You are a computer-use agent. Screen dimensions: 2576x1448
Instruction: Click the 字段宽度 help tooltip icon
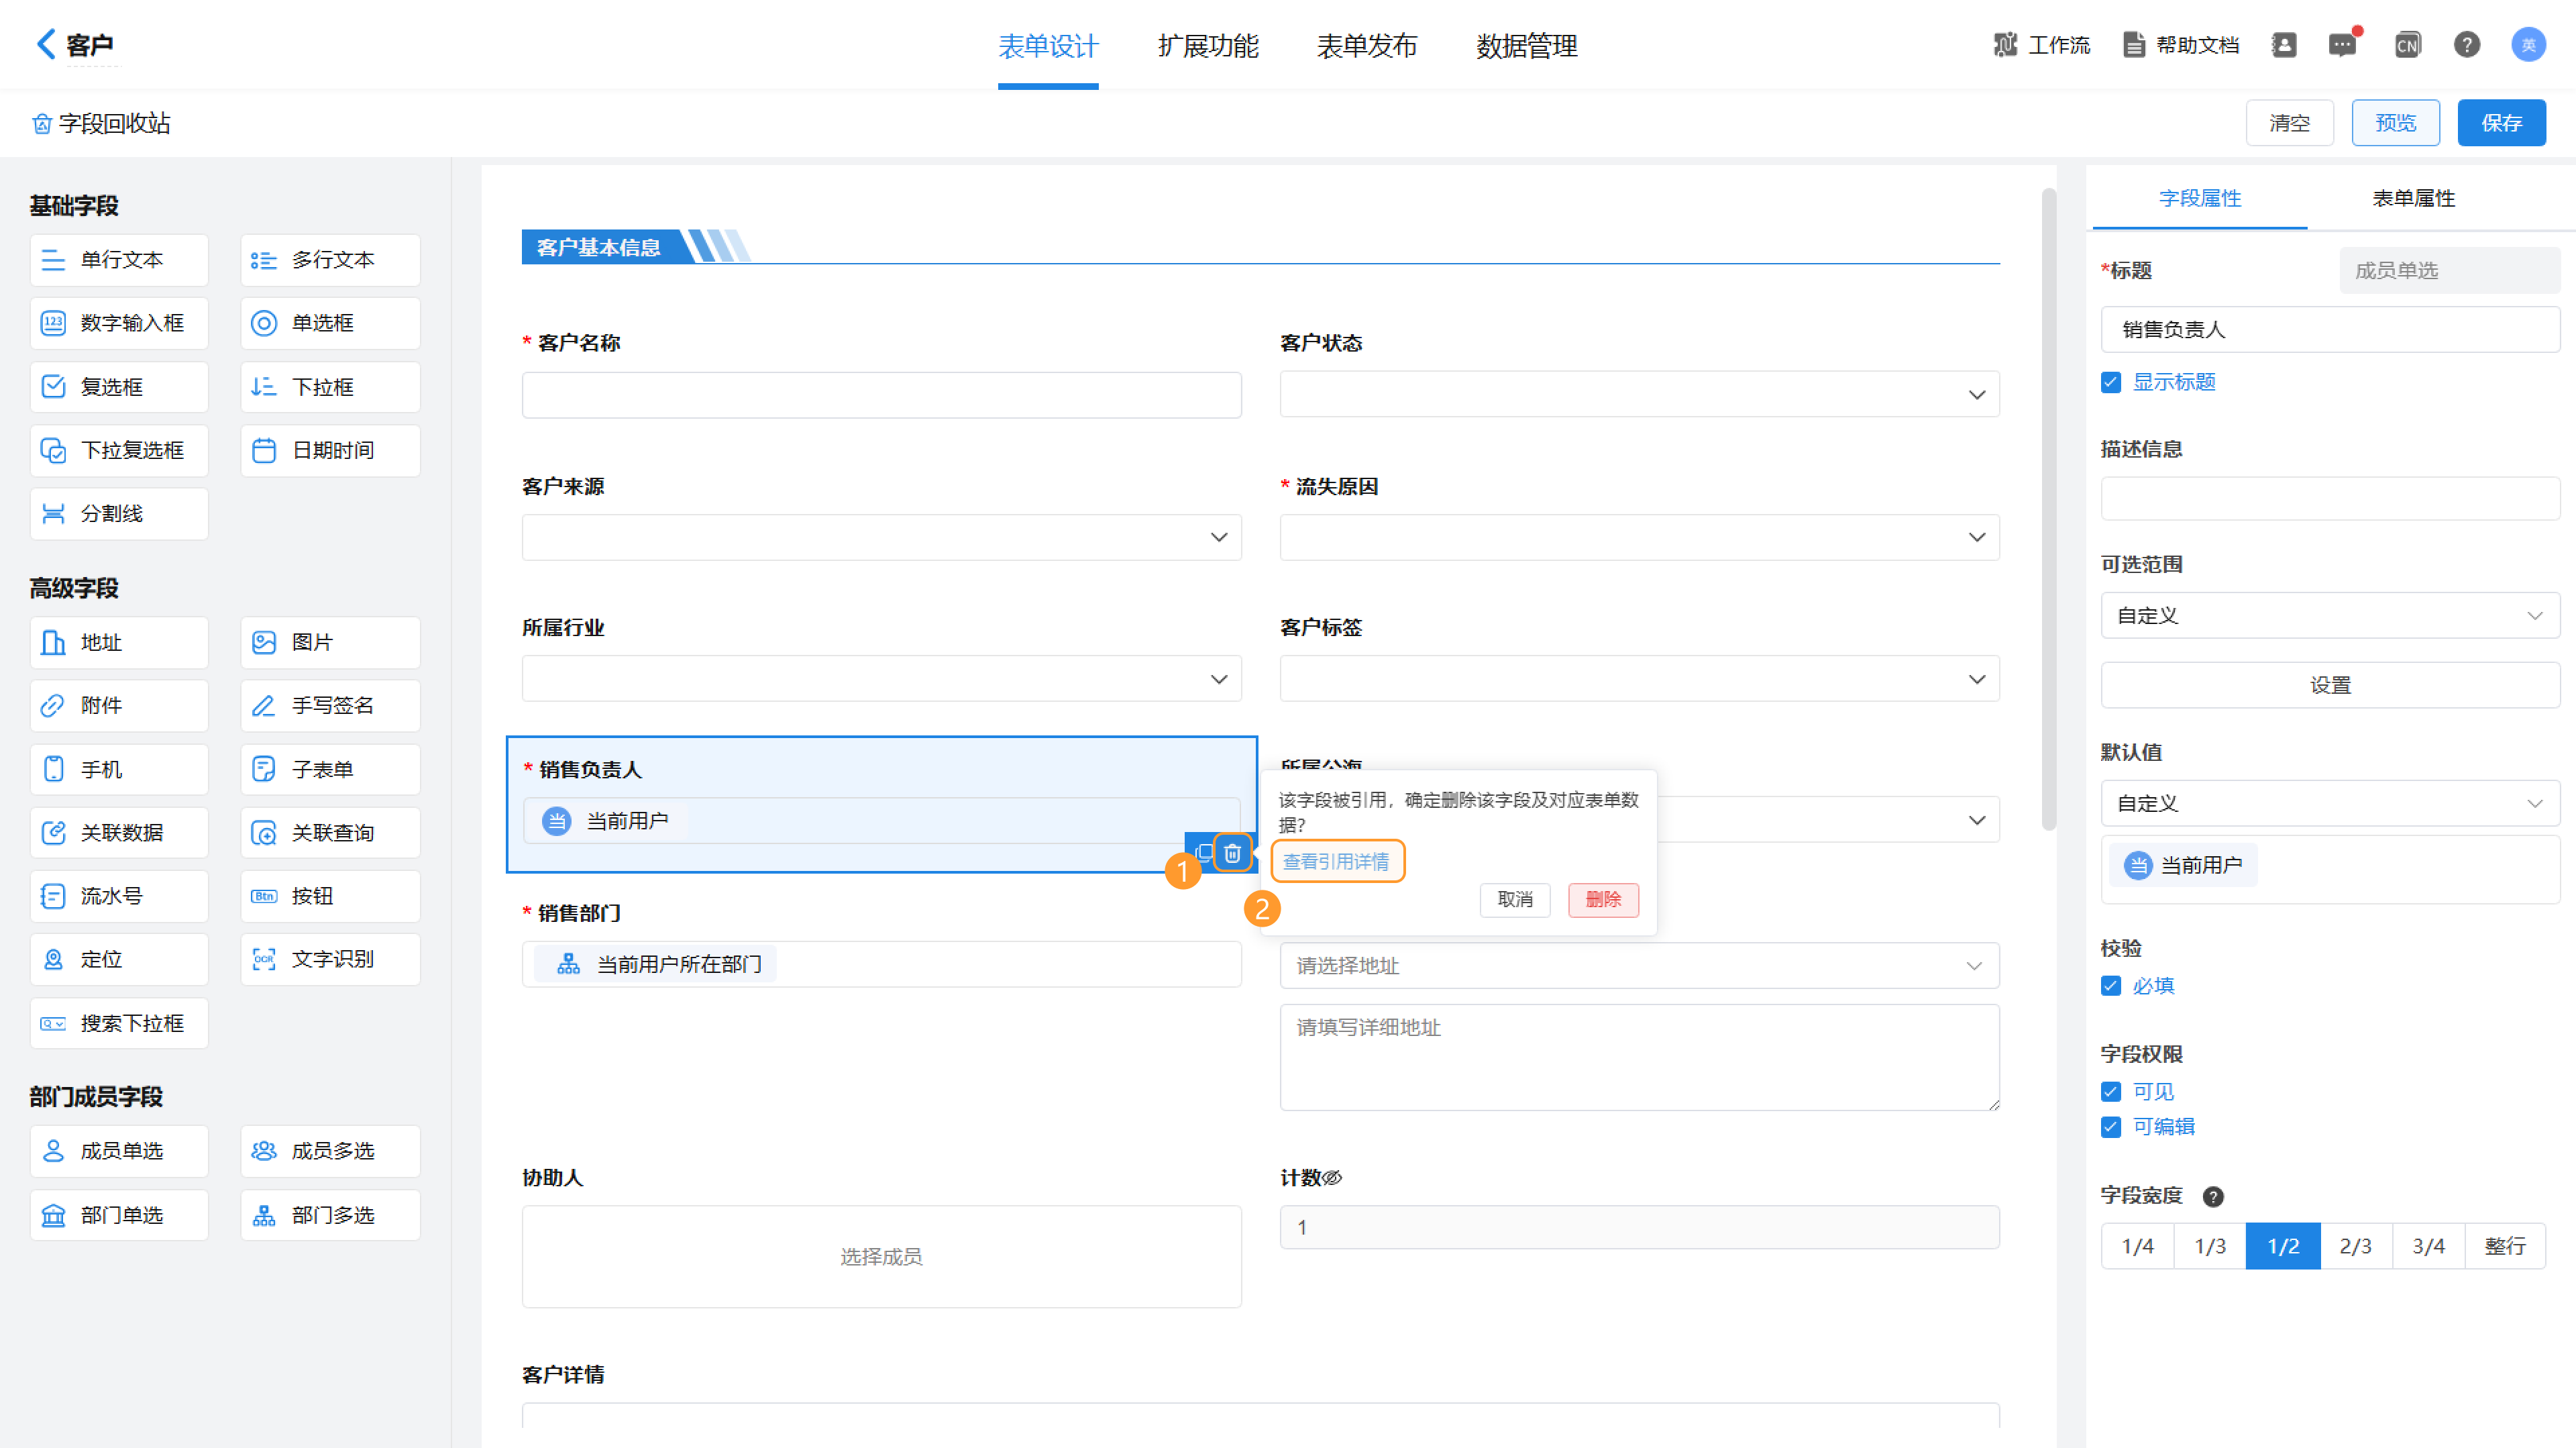coord(2213,1196)
